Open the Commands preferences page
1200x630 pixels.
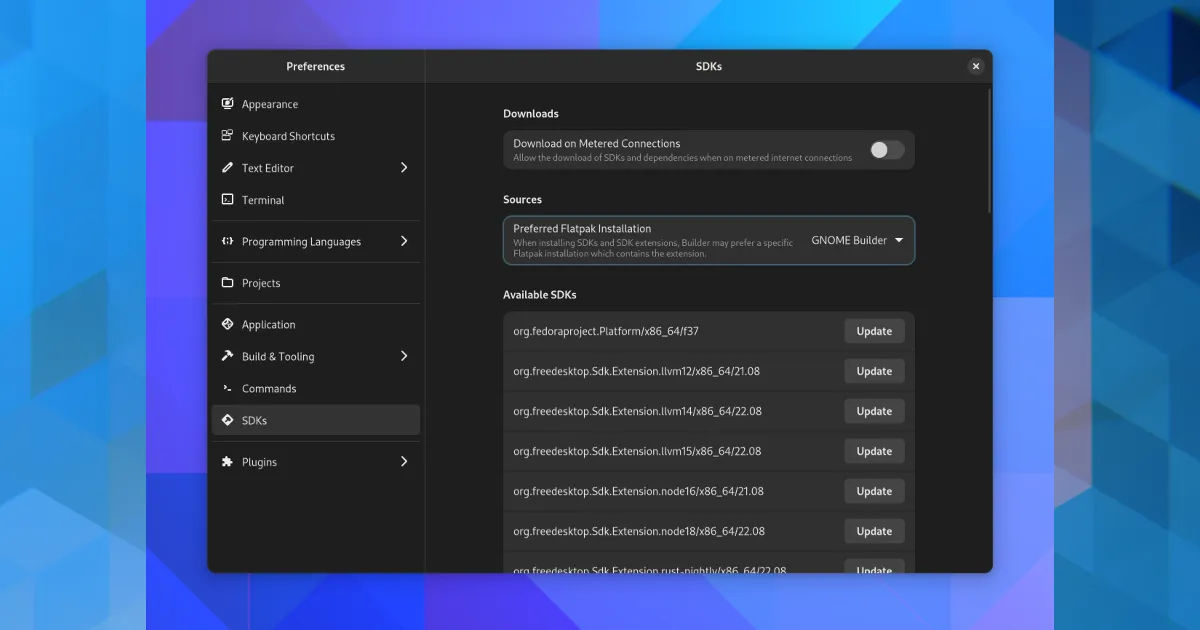tap(269, 389)
